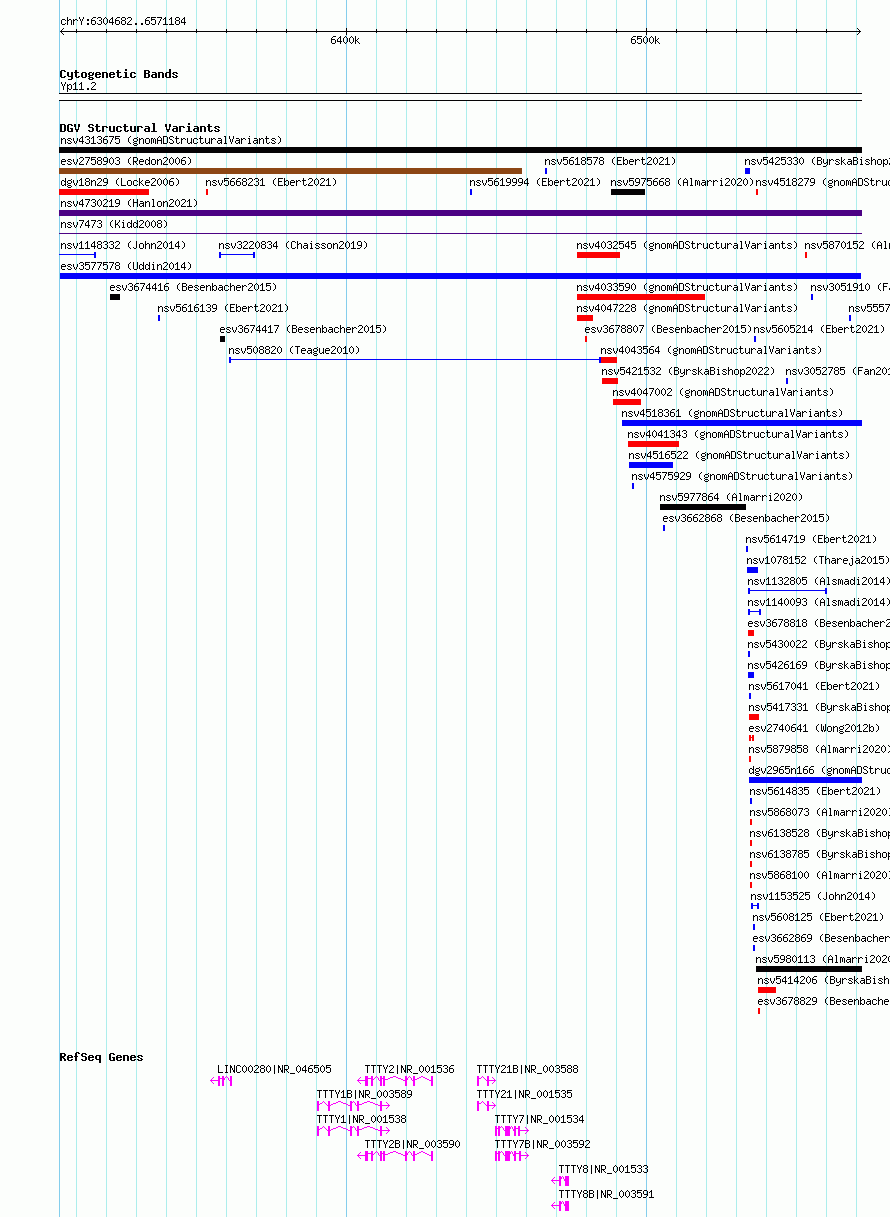Open variant nsv5618578 (Ebert2021) label

610,161
